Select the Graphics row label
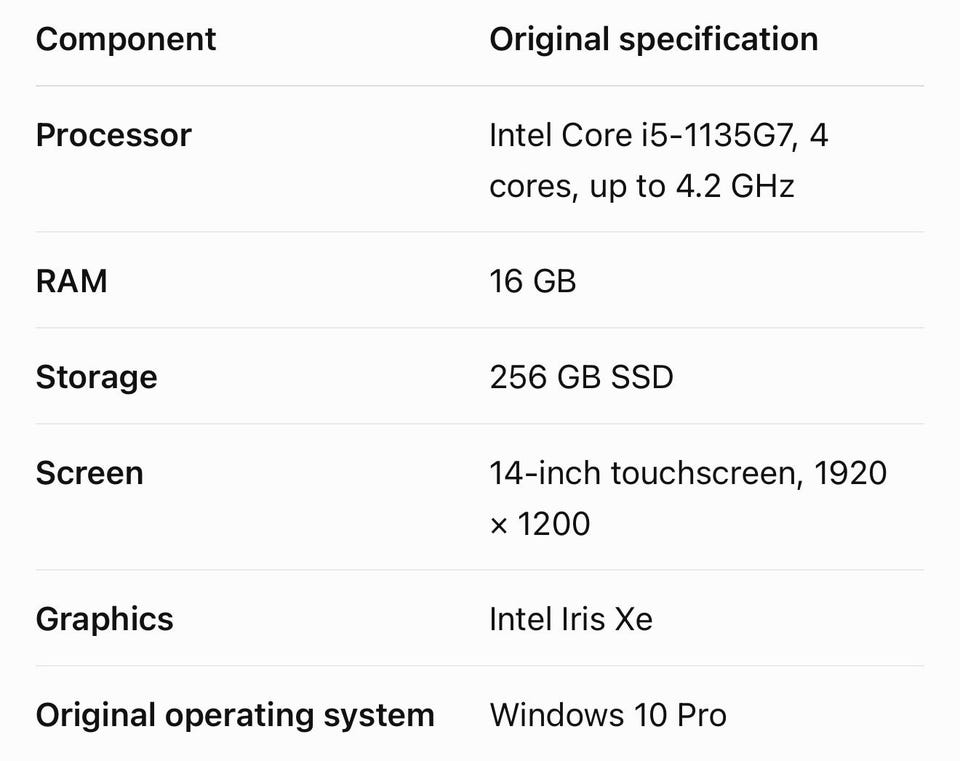Image resolution: width=960 pixels, height=761 pixels. [104, 620]
